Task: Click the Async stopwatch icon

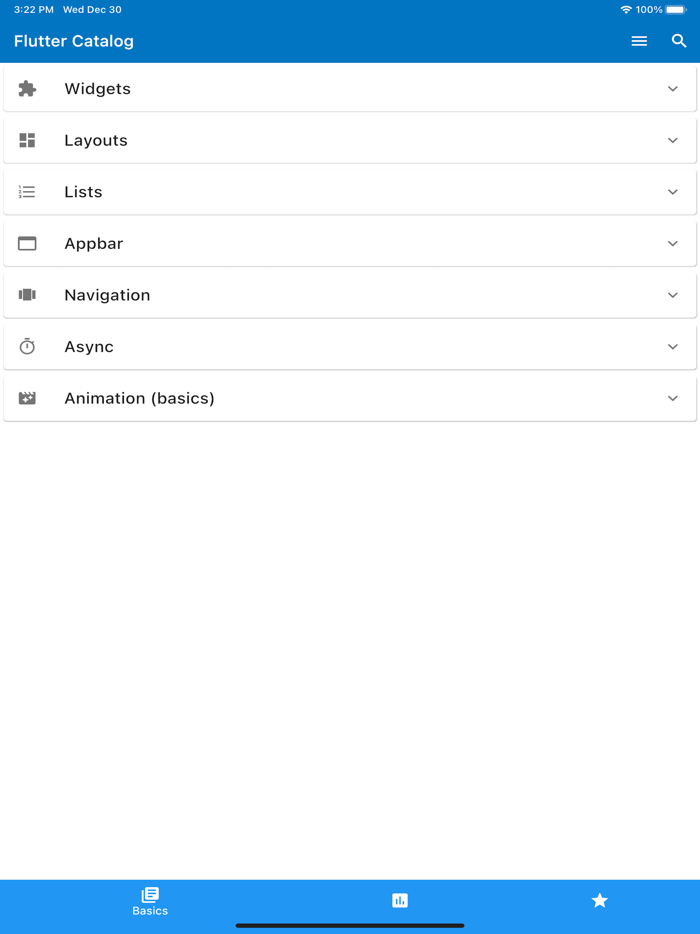Action: (27, 346)
